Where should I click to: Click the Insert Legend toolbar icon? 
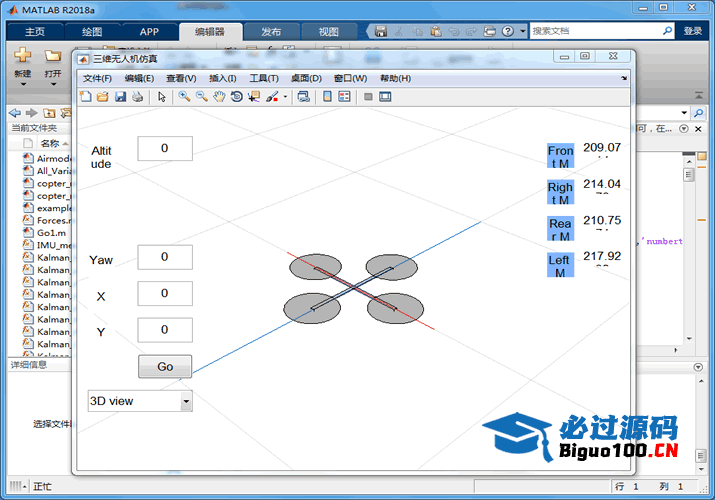pos(345,97)
